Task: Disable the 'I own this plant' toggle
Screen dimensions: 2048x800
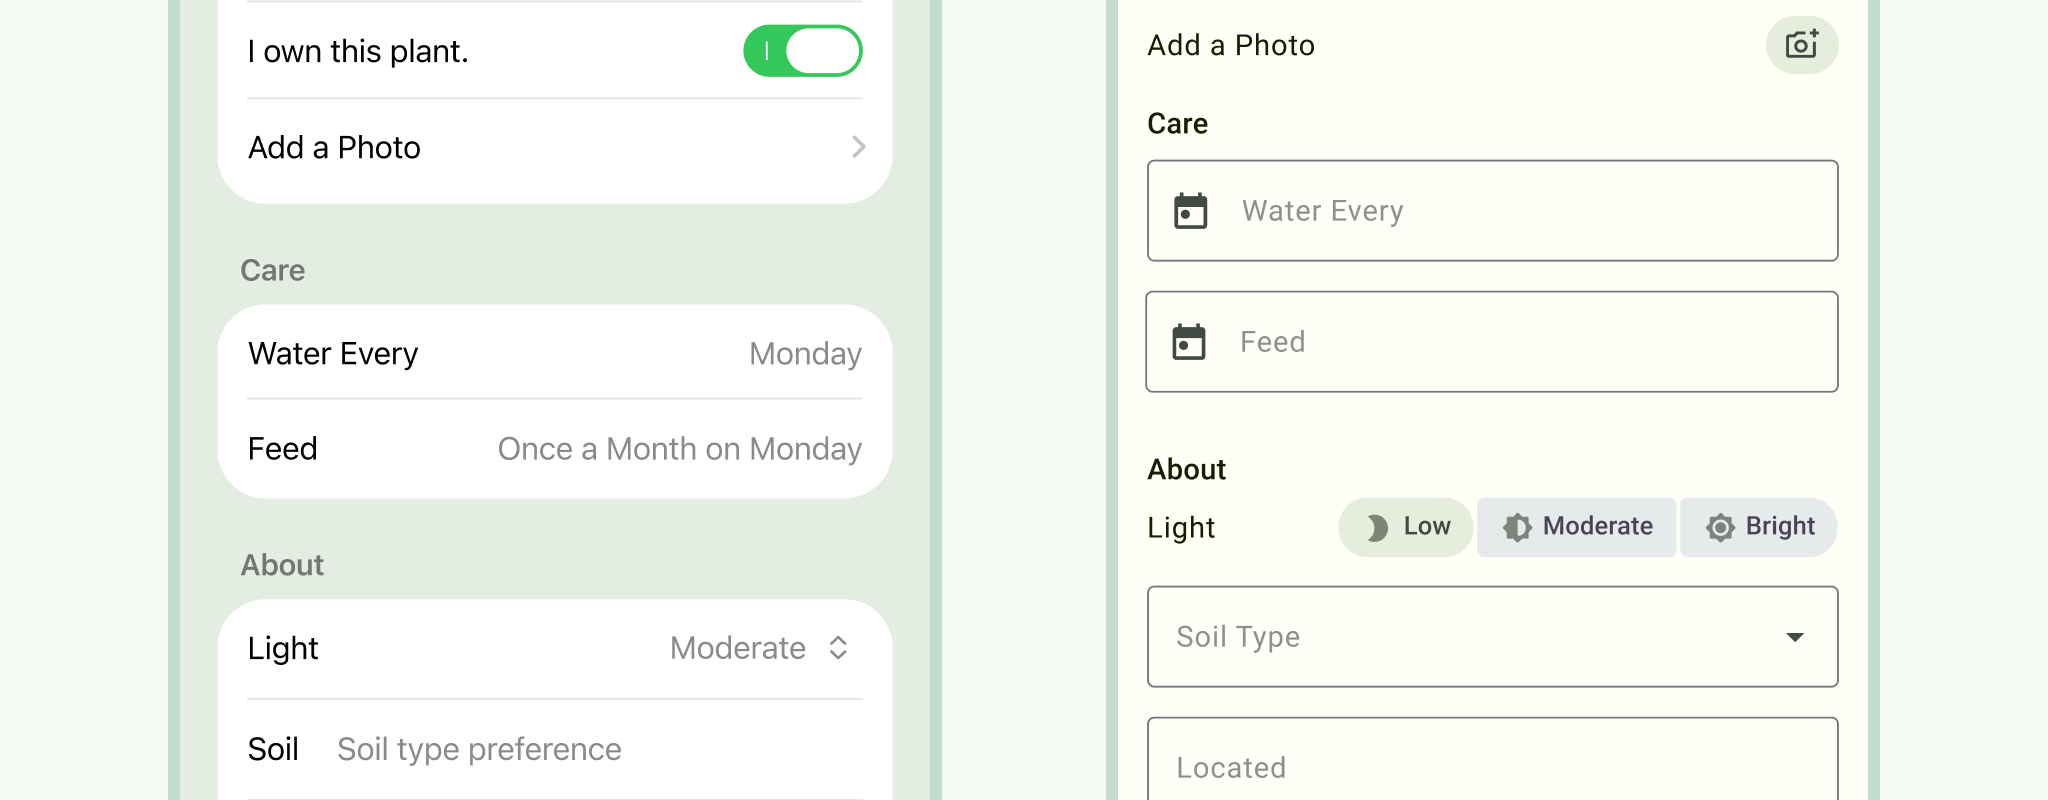Action: click(x=802, y=50)
